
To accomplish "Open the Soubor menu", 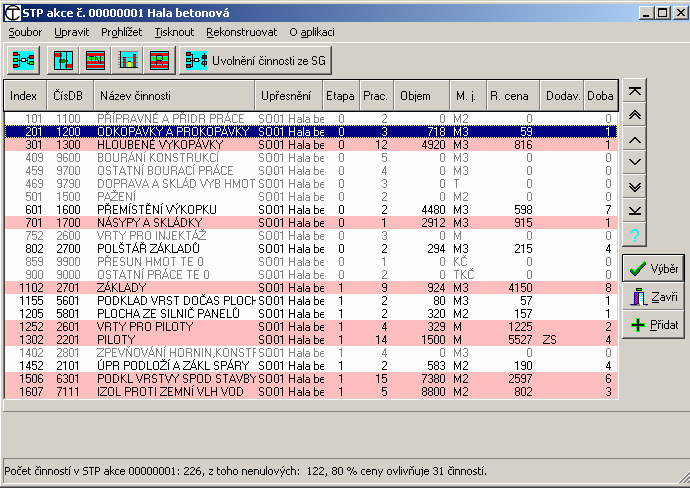I will tap(25, 32).
